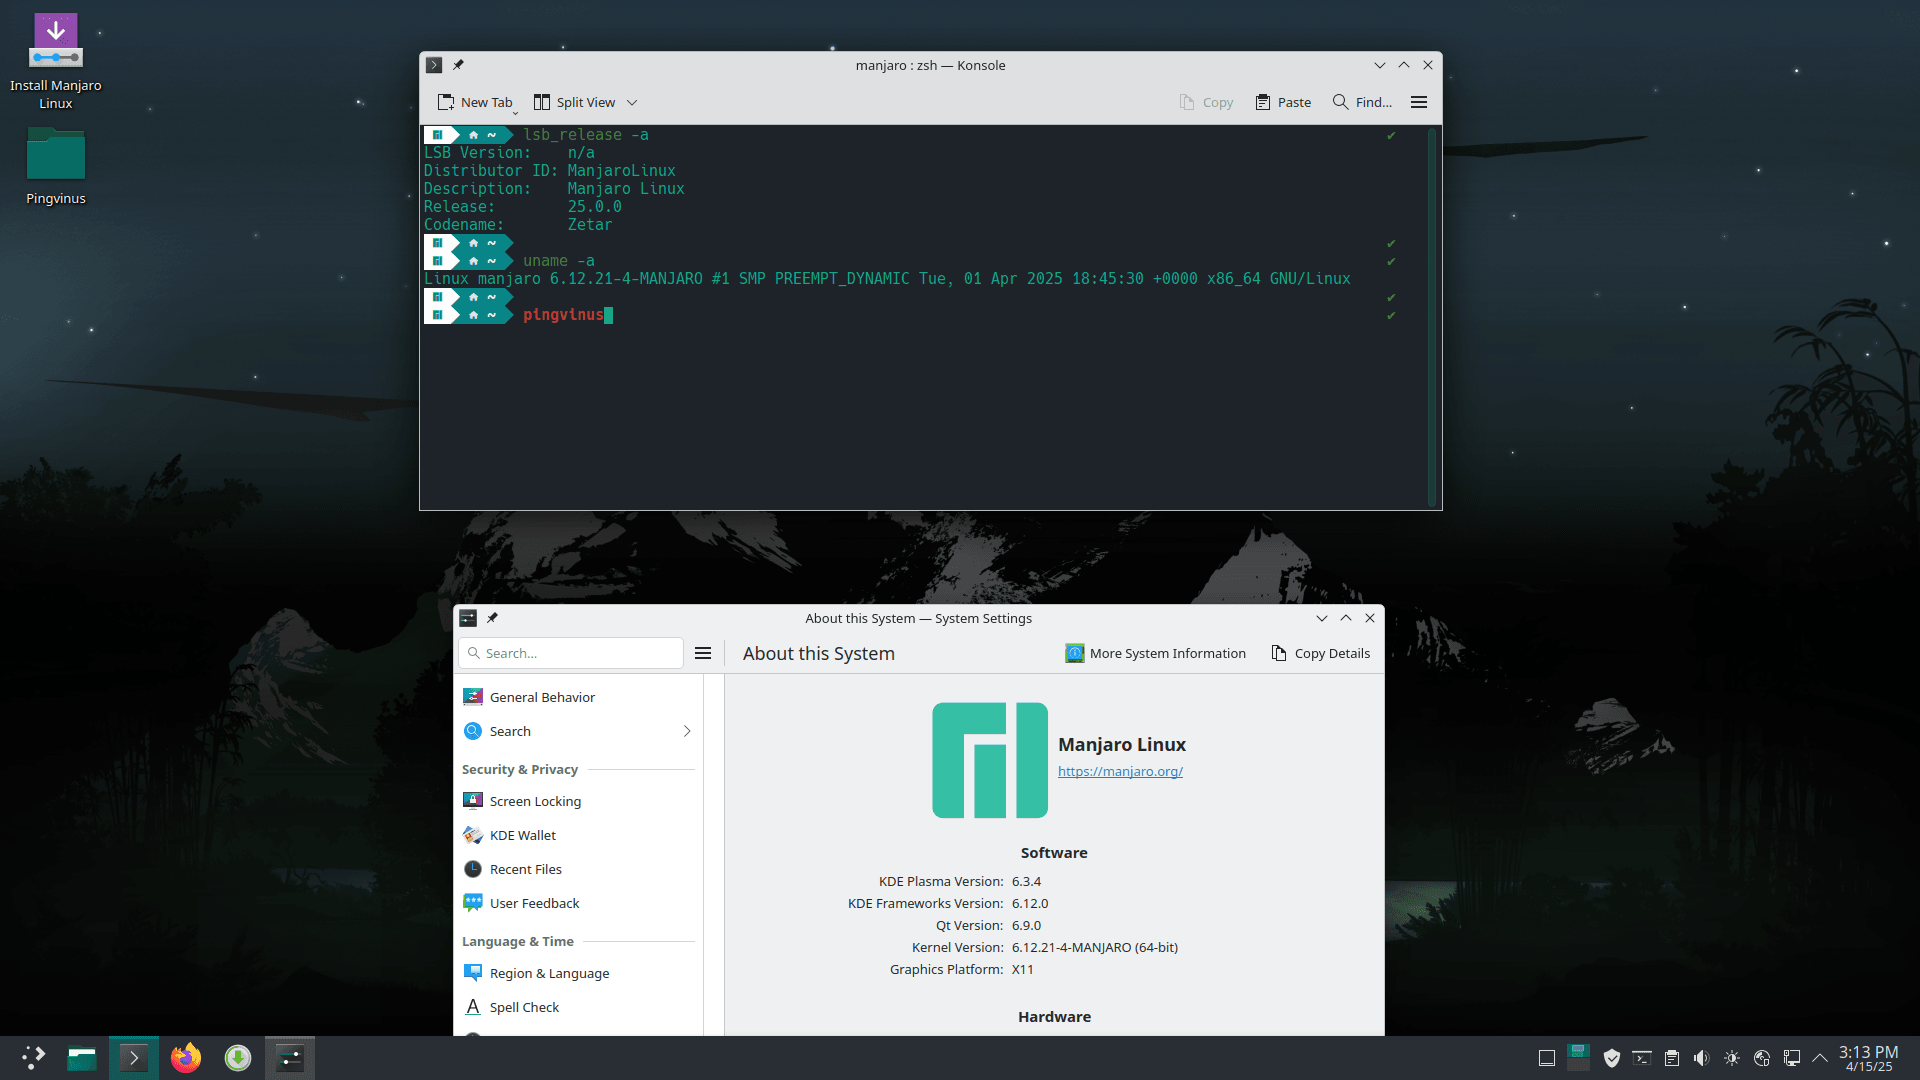This screenshot has height=1080, width=1920.
Task: Click Graphics Platform value X11
Action: pos(1022,969)
